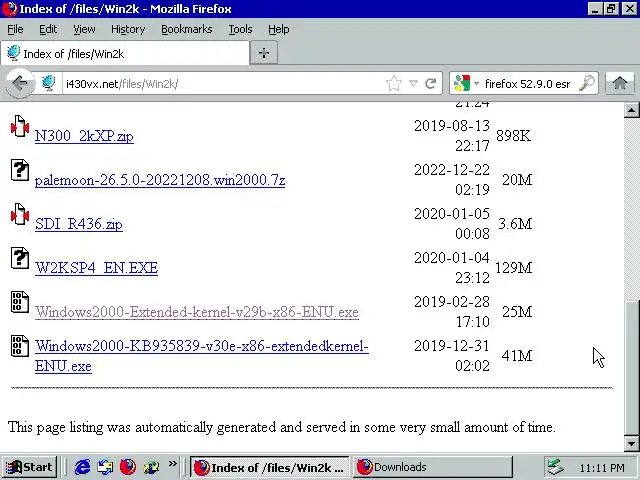Go to the home page with the Home icon
This screenshot has height=480, width=640.
pyautogui.click(x=620, y=83)
